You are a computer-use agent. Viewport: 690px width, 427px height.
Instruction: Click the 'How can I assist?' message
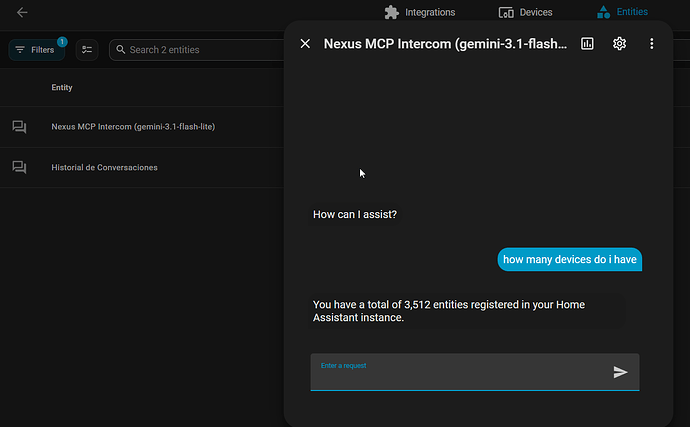pos(355,214)
